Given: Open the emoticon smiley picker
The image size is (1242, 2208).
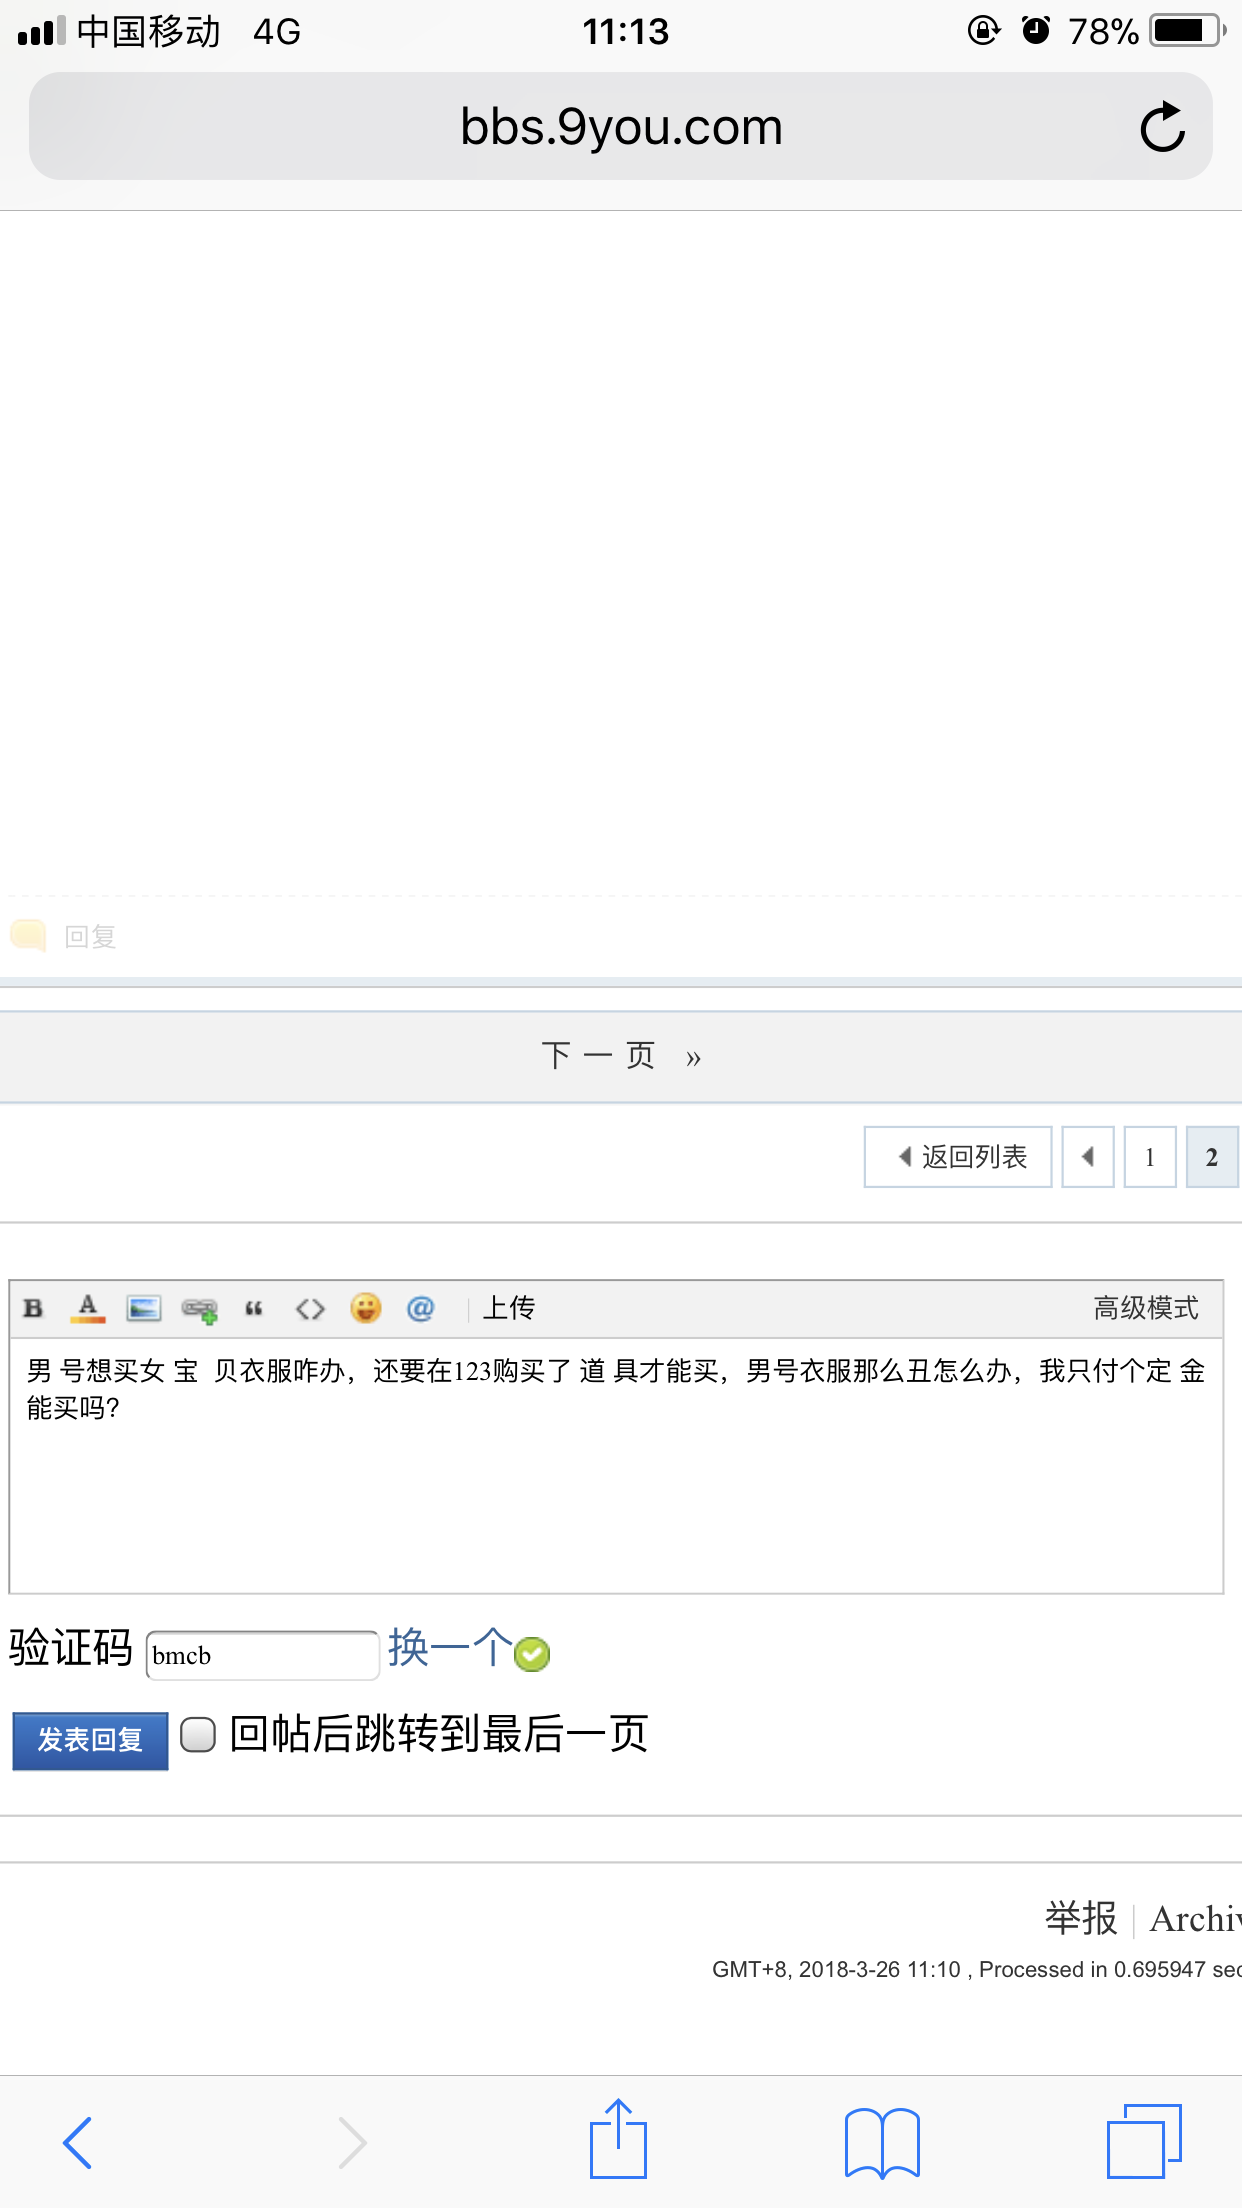Looking at the screenshot, I should point(366,1308).
